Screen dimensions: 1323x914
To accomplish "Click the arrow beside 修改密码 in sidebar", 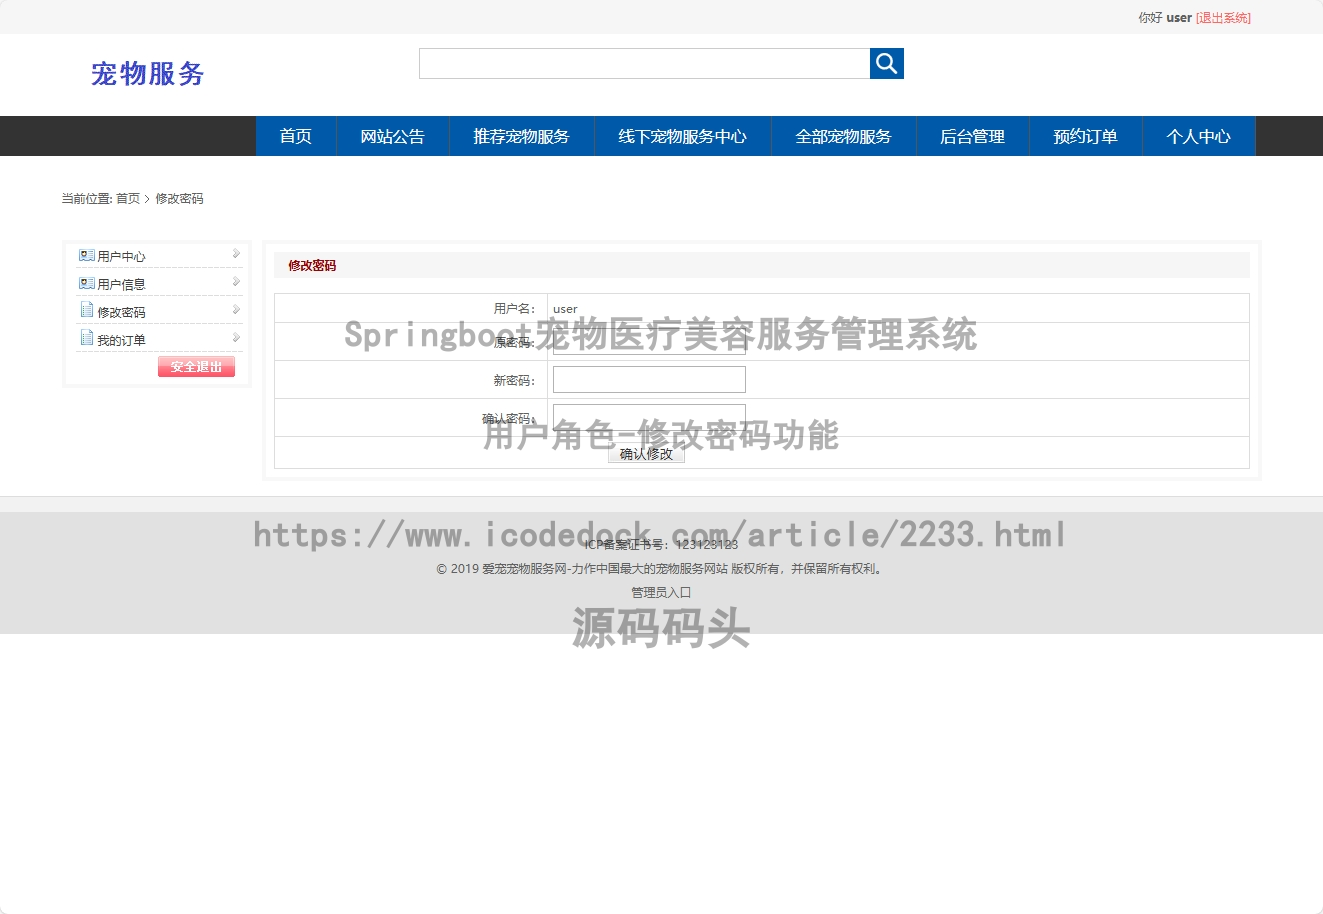I will coord(236,310).
